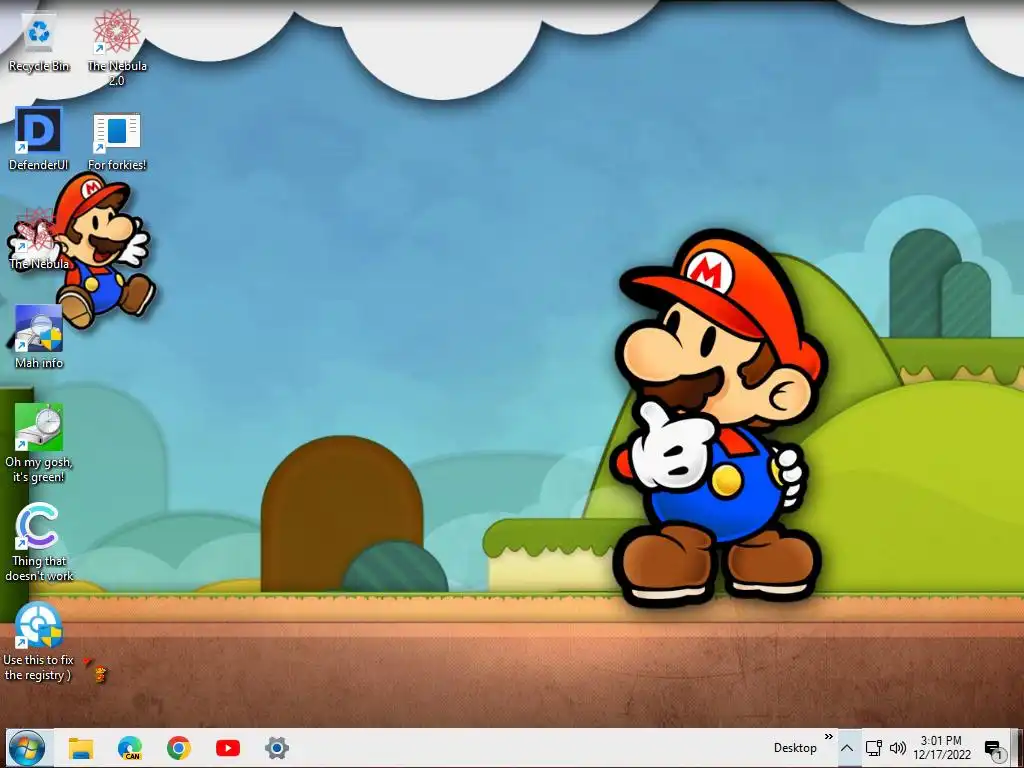The height and width of the screenshot is (768, 1024).
Task: Launch Google Chrome from the taskbar
Action: (x=178, y=748)
